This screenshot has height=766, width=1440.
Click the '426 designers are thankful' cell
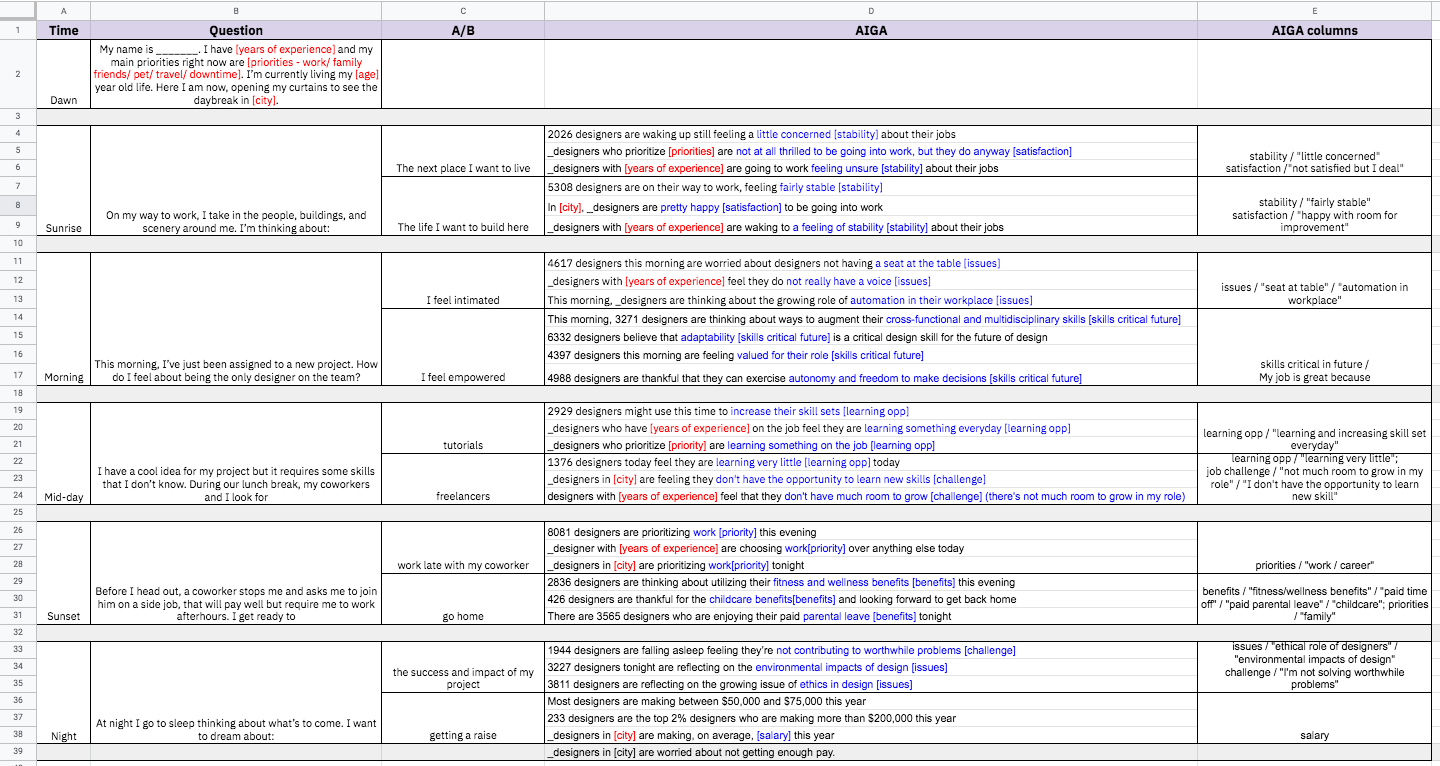(x=871, y=599)
